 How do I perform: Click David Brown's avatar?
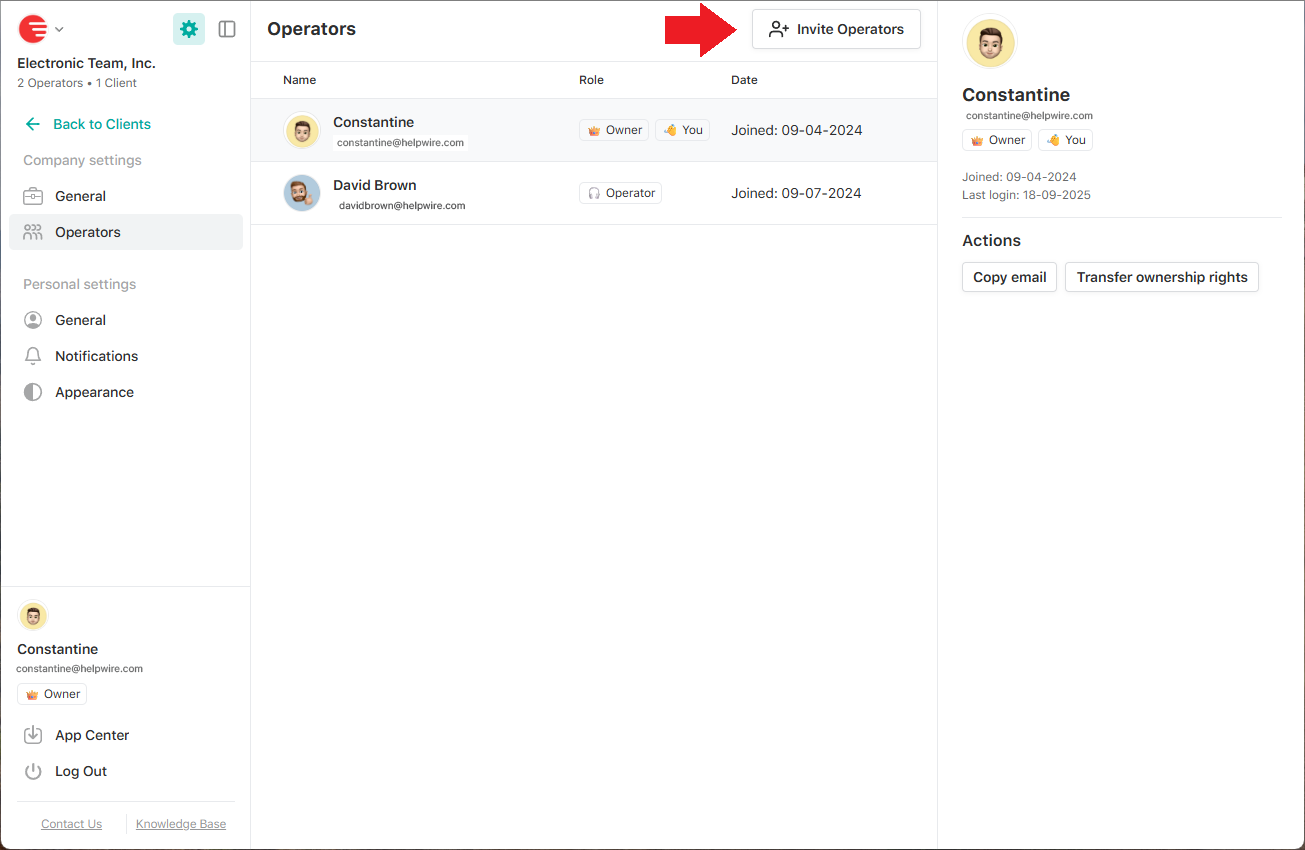pos(302,193)
